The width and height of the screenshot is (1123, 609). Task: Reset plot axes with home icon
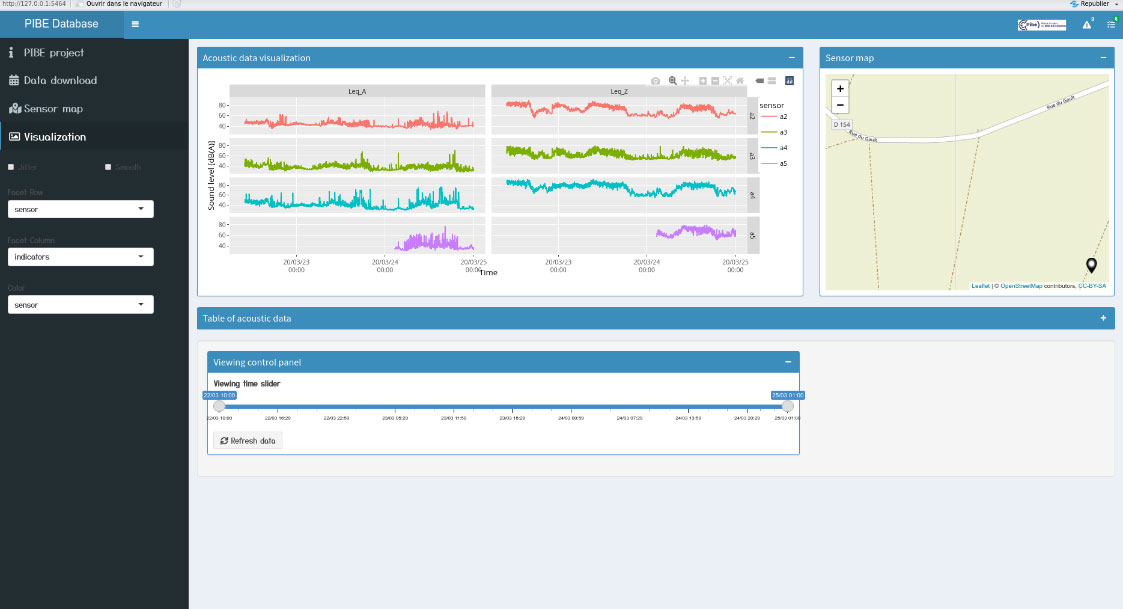coord(739,80)
